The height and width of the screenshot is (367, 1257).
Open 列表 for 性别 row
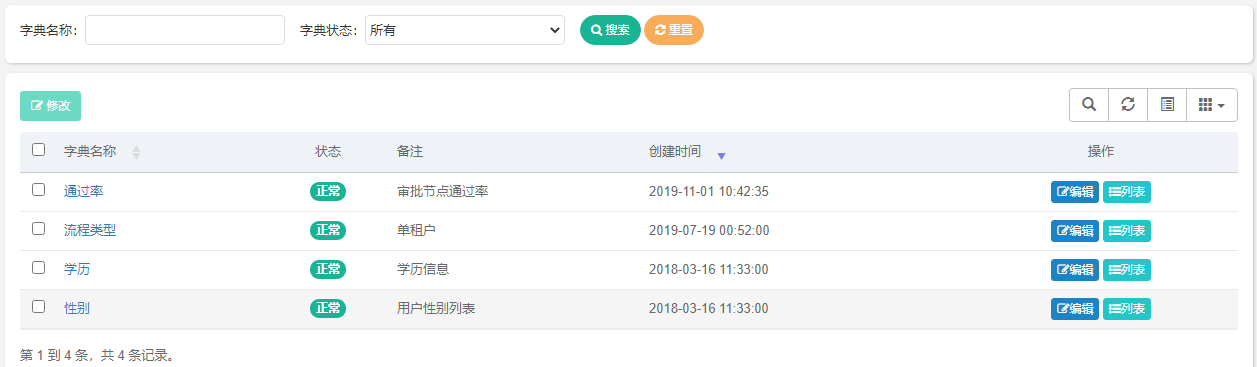click(1127, 309)
